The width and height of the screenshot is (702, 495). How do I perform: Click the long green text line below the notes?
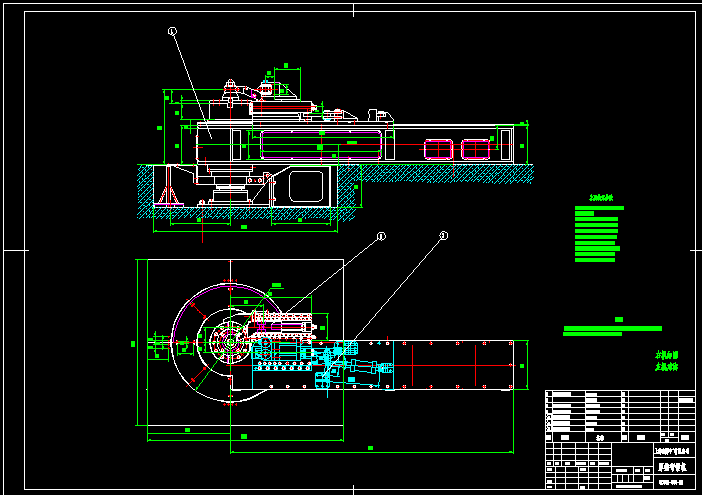[x=612, y=329]
